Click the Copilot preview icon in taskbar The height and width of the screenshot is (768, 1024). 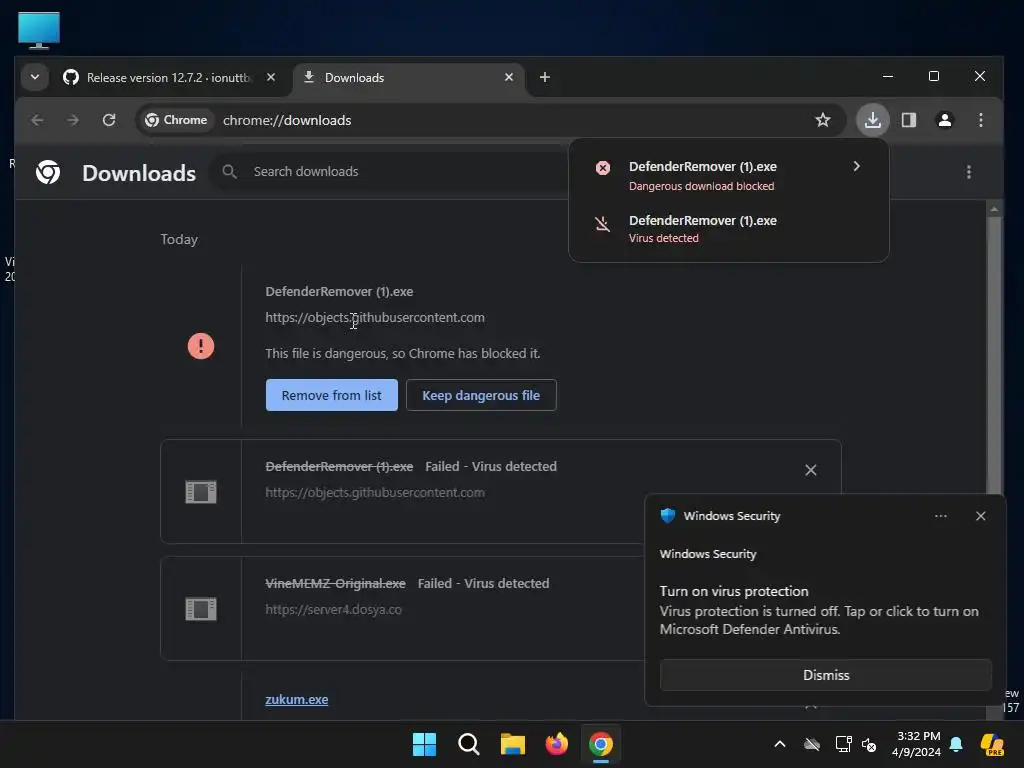click(x=991, y=744)
